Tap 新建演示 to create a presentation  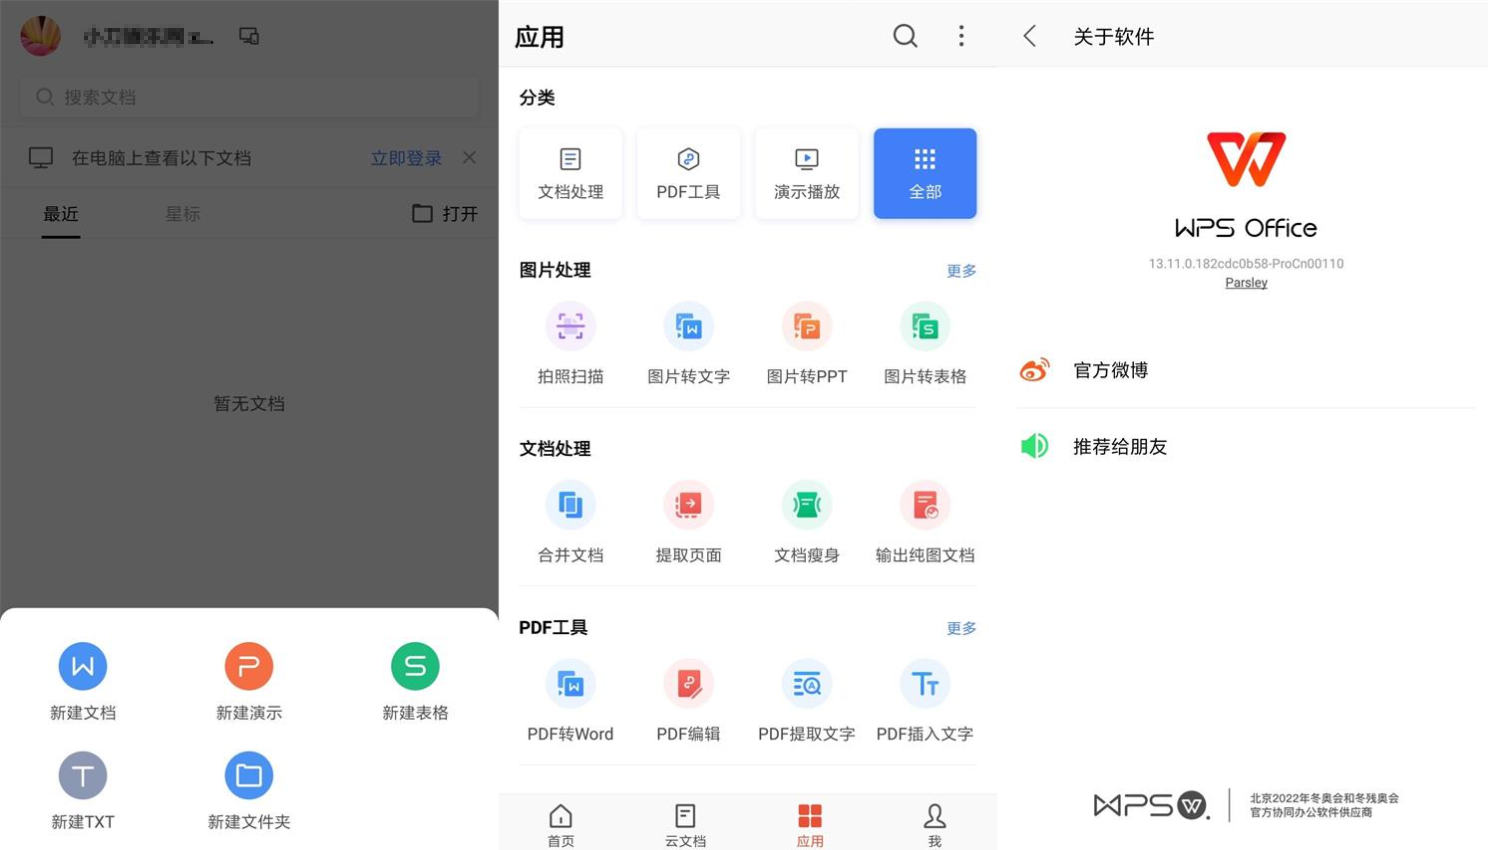pyautogui.click(x=248, y=680)
